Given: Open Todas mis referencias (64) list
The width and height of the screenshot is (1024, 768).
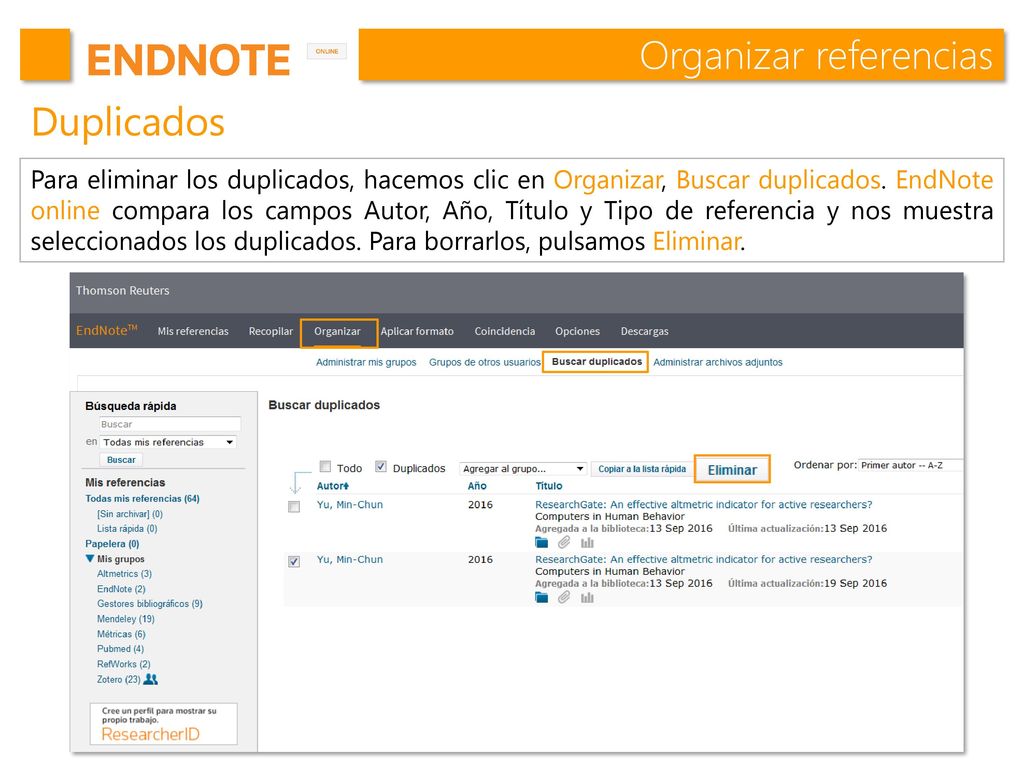Looking at the screenshot, I should pos(142,498).
